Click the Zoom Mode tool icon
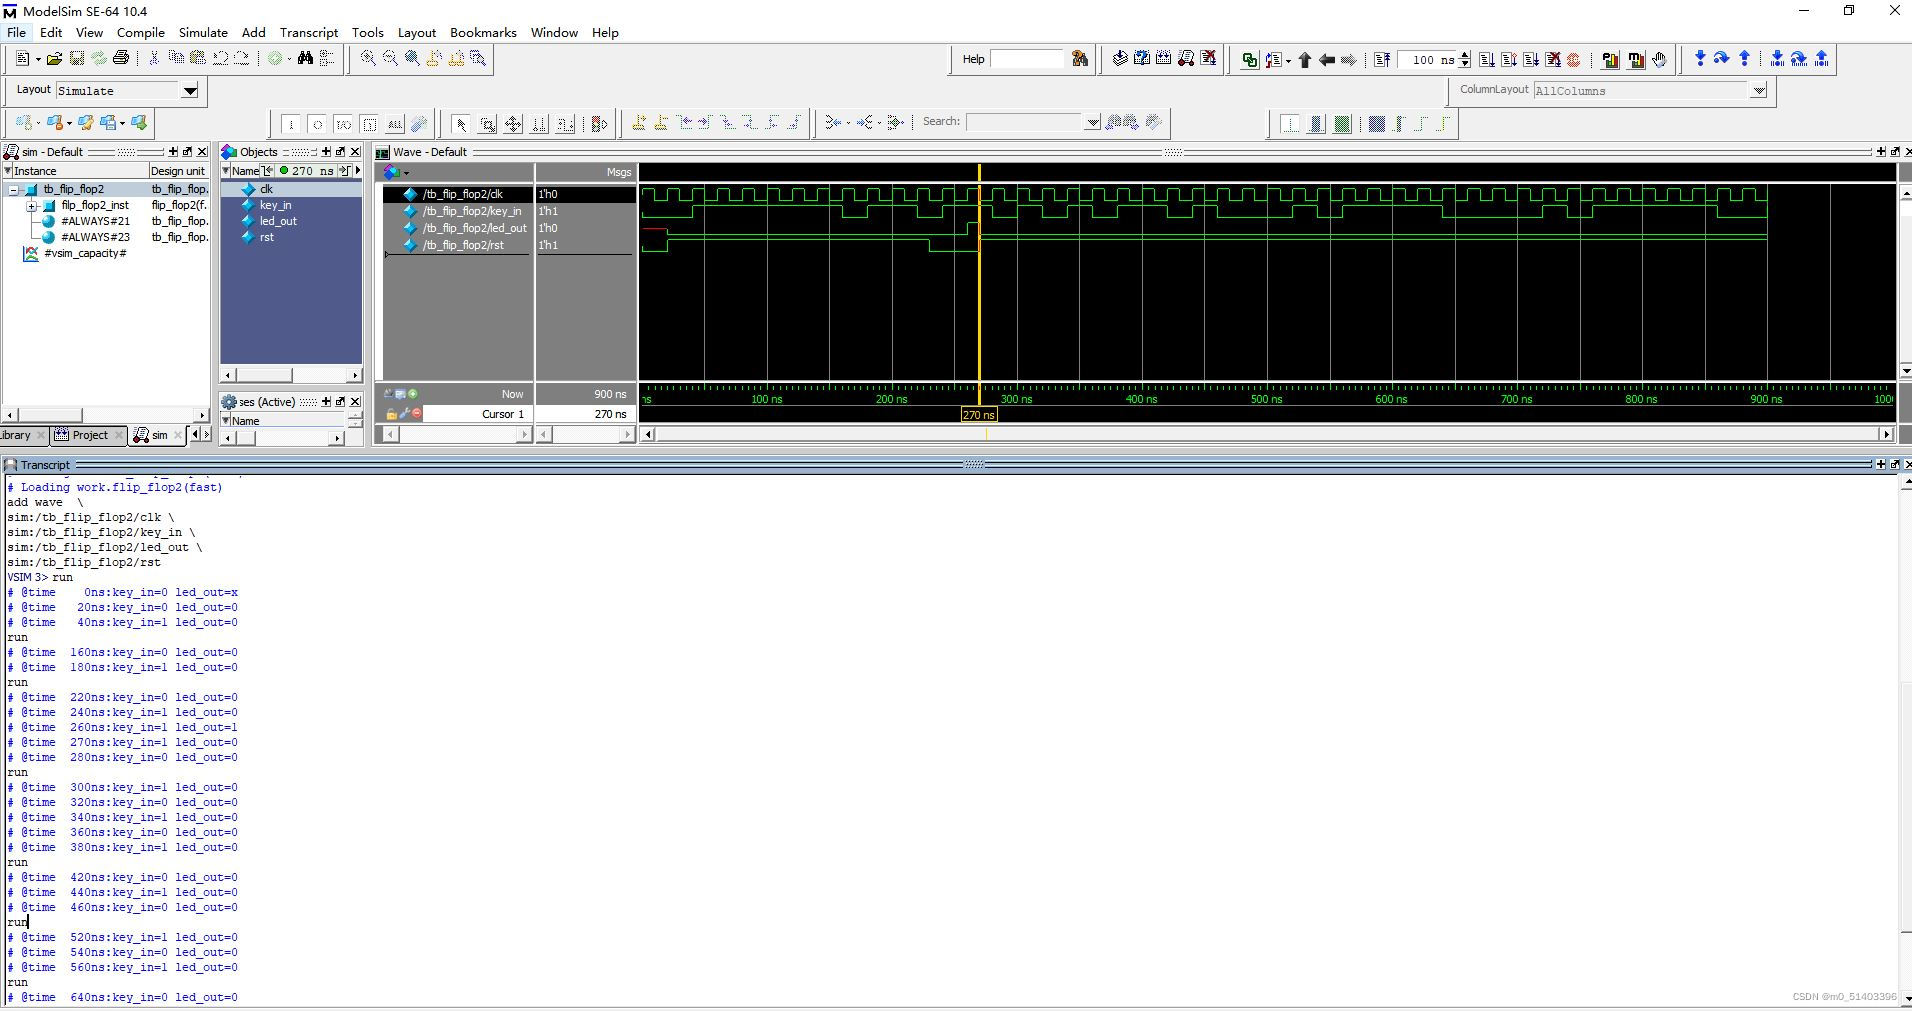This screenshot has width=1912, height=1011. click(488, 123)
